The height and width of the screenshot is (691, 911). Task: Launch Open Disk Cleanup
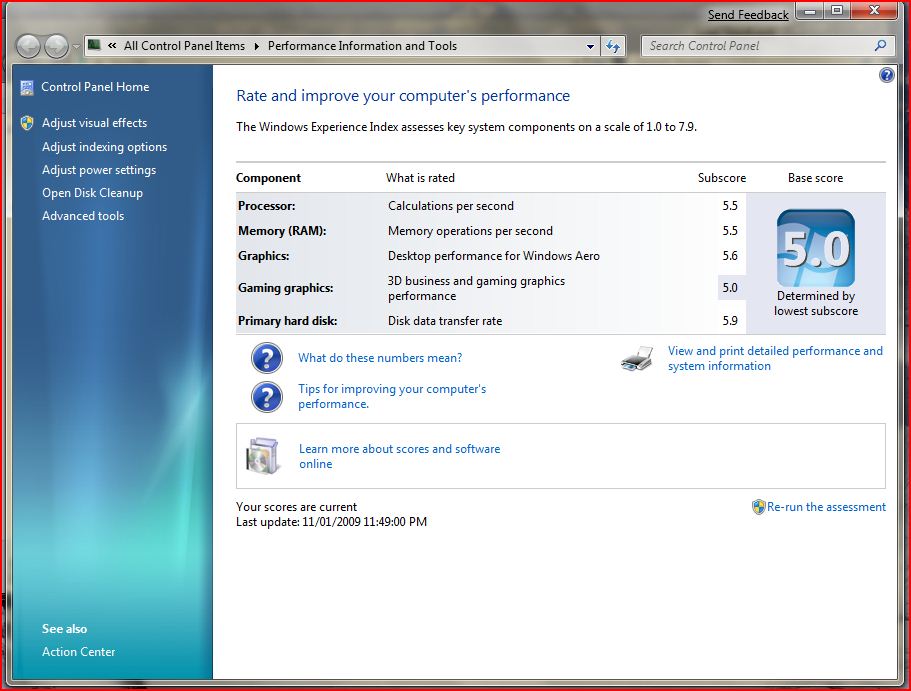(92, 193)
